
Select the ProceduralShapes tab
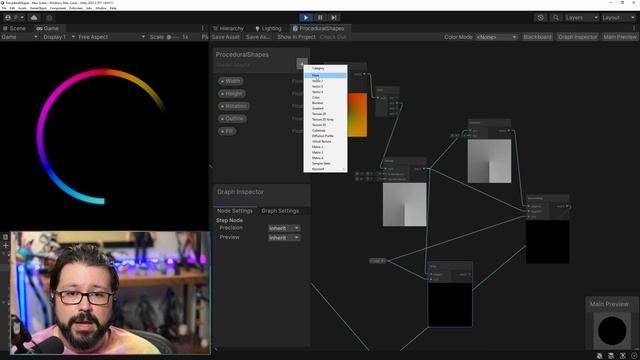tap(318, 28)
